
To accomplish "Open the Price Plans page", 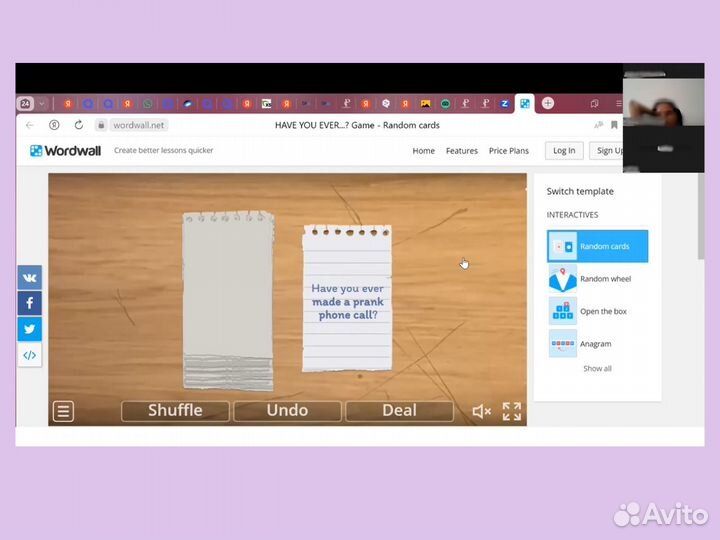I will [508, 151].
